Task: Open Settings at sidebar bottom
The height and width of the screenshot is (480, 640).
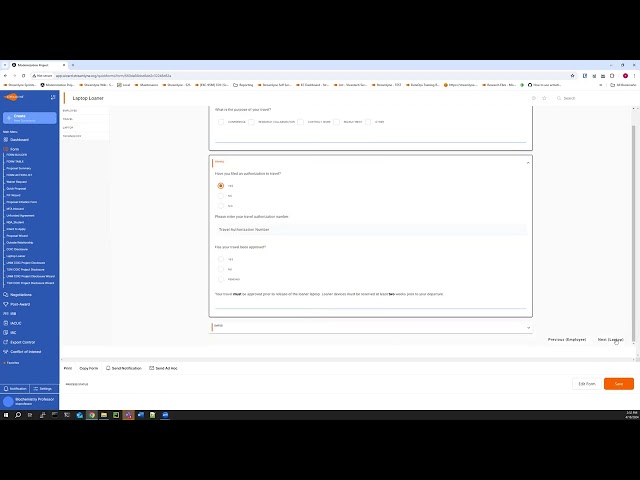Action: click(x=43, y=389)
